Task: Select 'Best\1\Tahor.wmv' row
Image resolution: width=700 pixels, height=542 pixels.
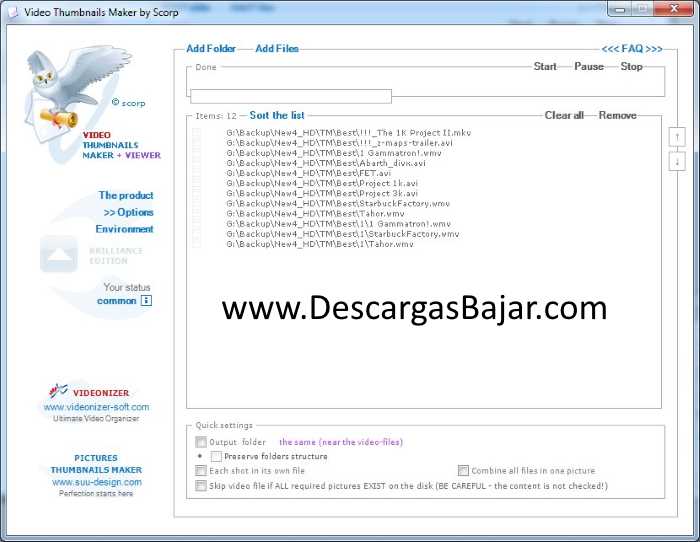Action: 320,244
